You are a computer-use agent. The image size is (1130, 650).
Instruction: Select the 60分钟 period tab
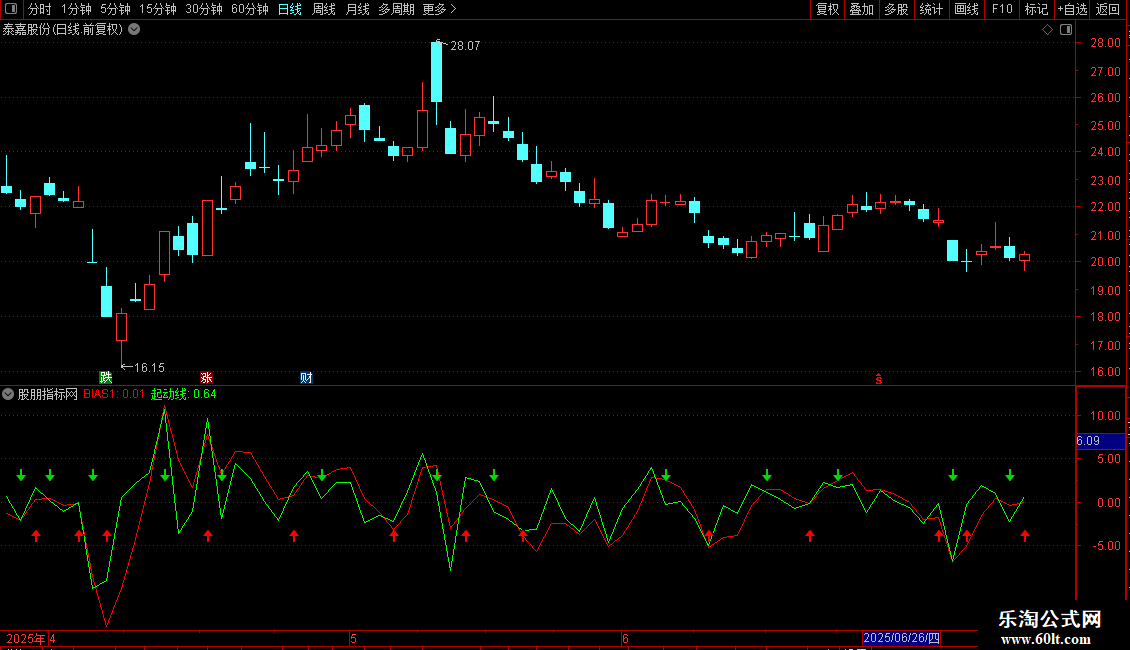(250, 9)
